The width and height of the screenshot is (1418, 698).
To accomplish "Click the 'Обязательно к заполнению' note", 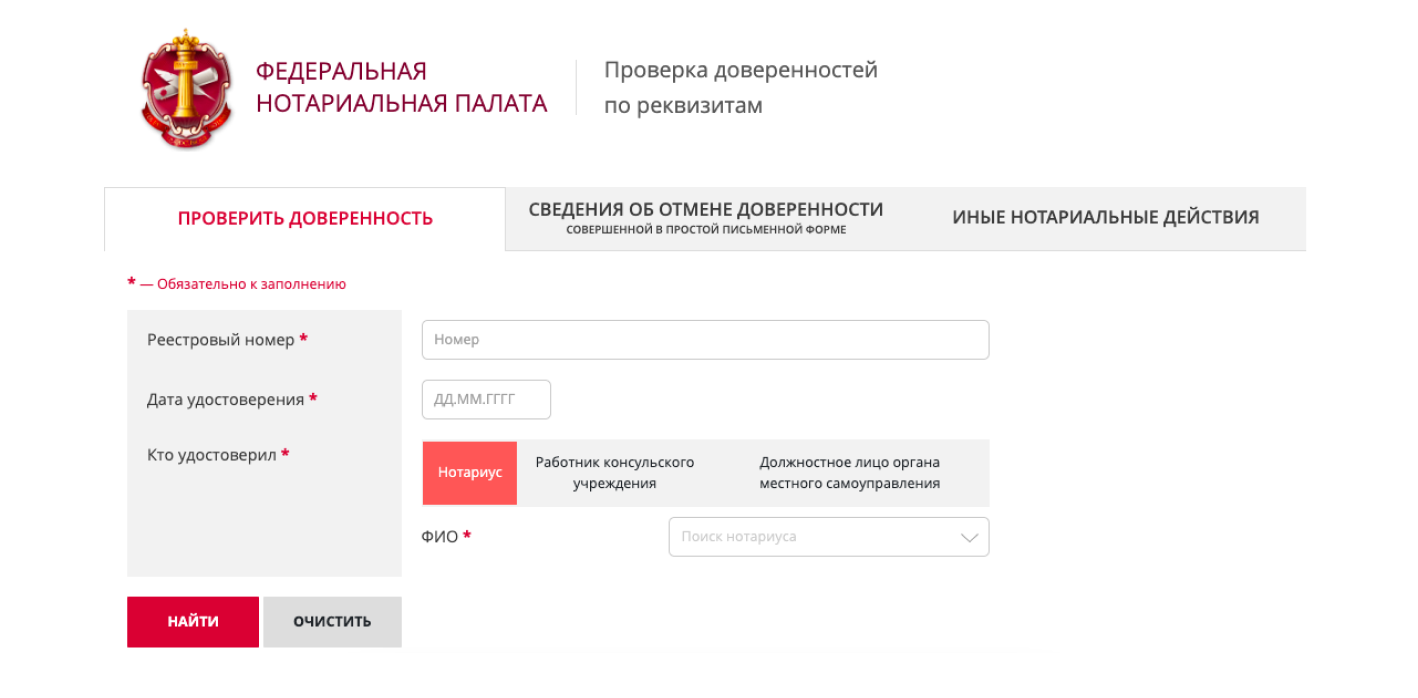I will 251,284.
